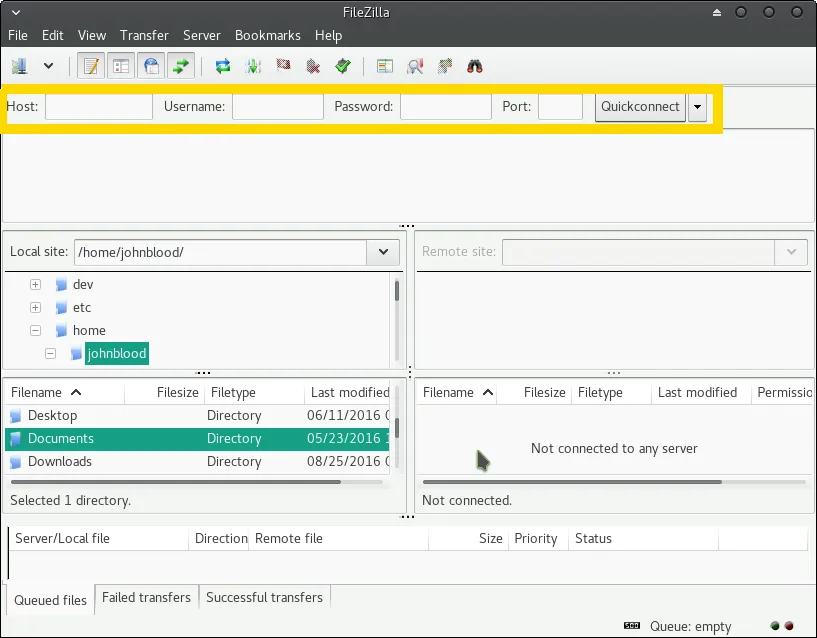The height and width of the screenshot is (638, 817).
Task: Open the Quickconnect history dropdown arrow
Action: [697, 107]
